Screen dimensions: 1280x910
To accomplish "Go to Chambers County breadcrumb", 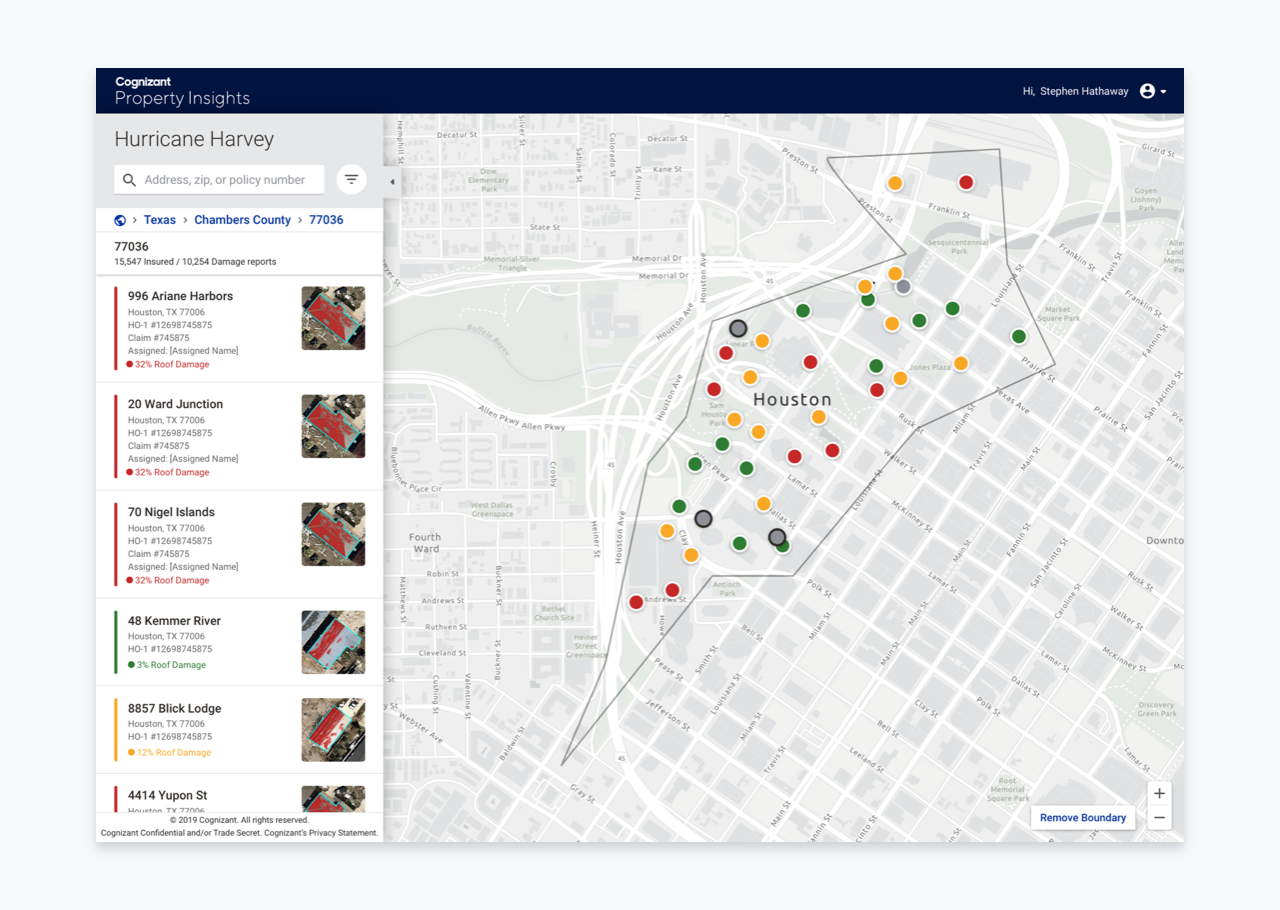I will [x=243, y=220].
